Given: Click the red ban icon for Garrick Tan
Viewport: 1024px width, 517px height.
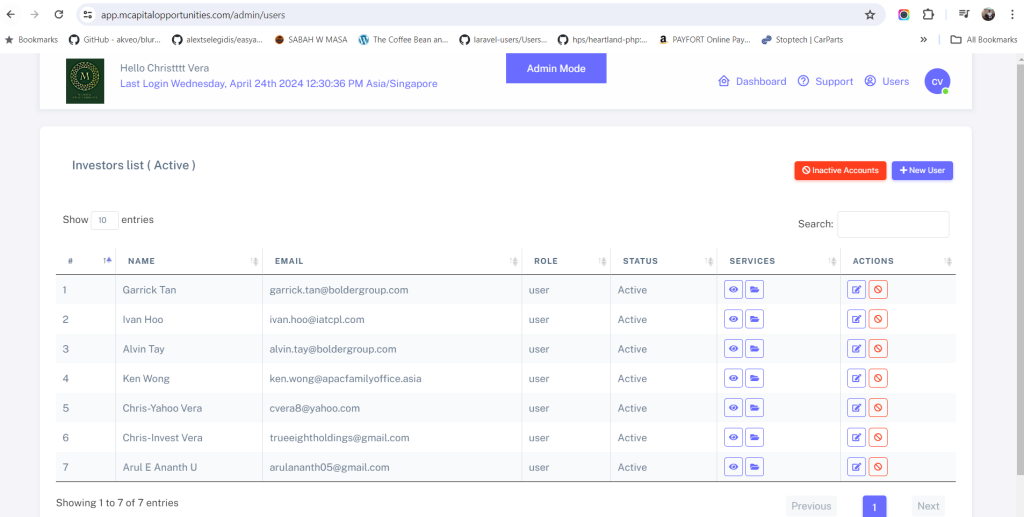Looking at the screenshot, I should tap(878, 290).
